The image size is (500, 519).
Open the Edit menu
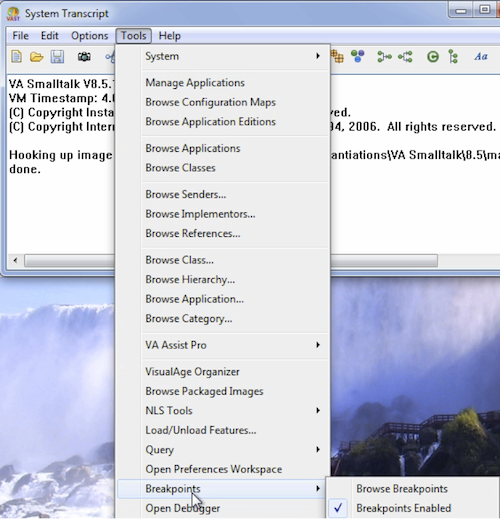pos(49,36)
